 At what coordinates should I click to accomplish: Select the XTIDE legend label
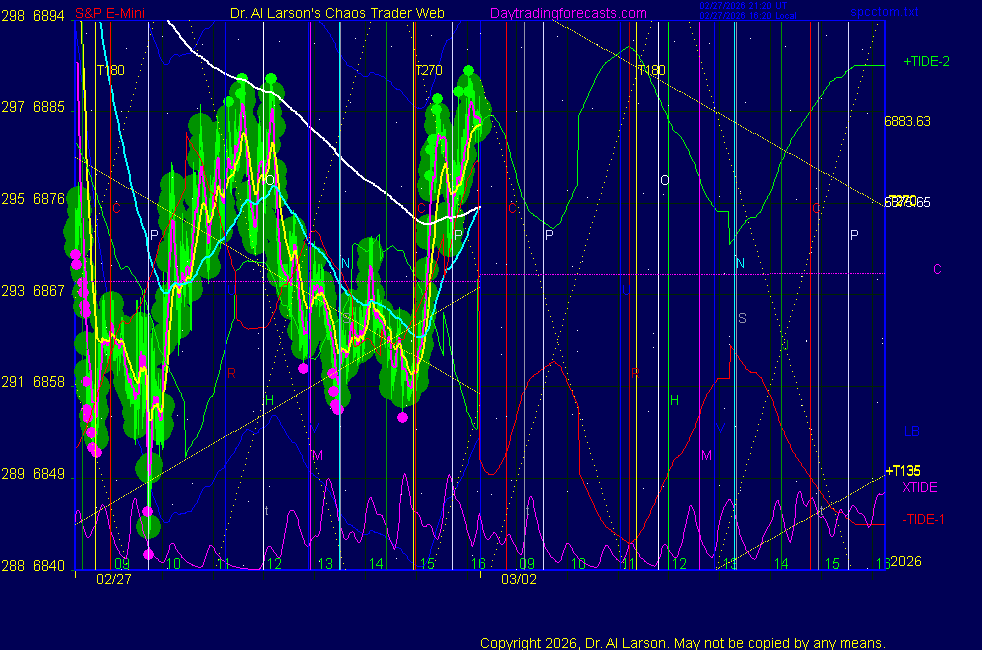pos(920,487)
